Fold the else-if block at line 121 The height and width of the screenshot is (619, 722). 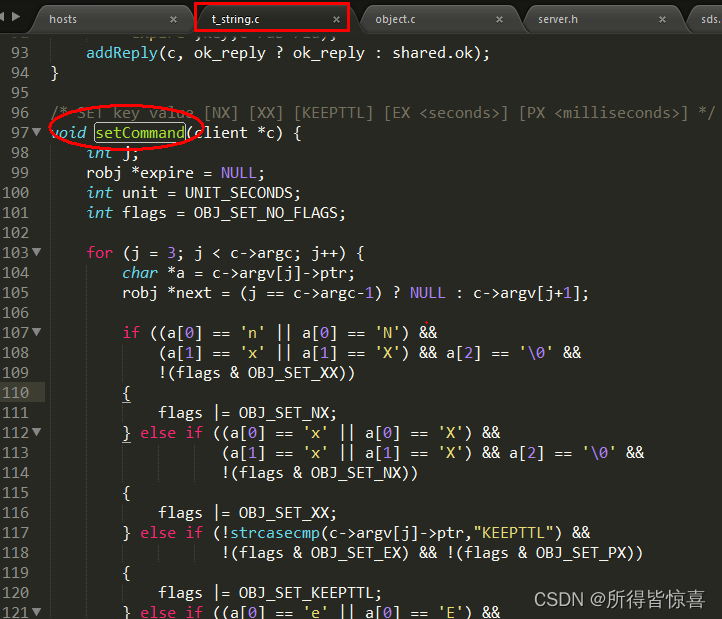[x=37, y=612]
